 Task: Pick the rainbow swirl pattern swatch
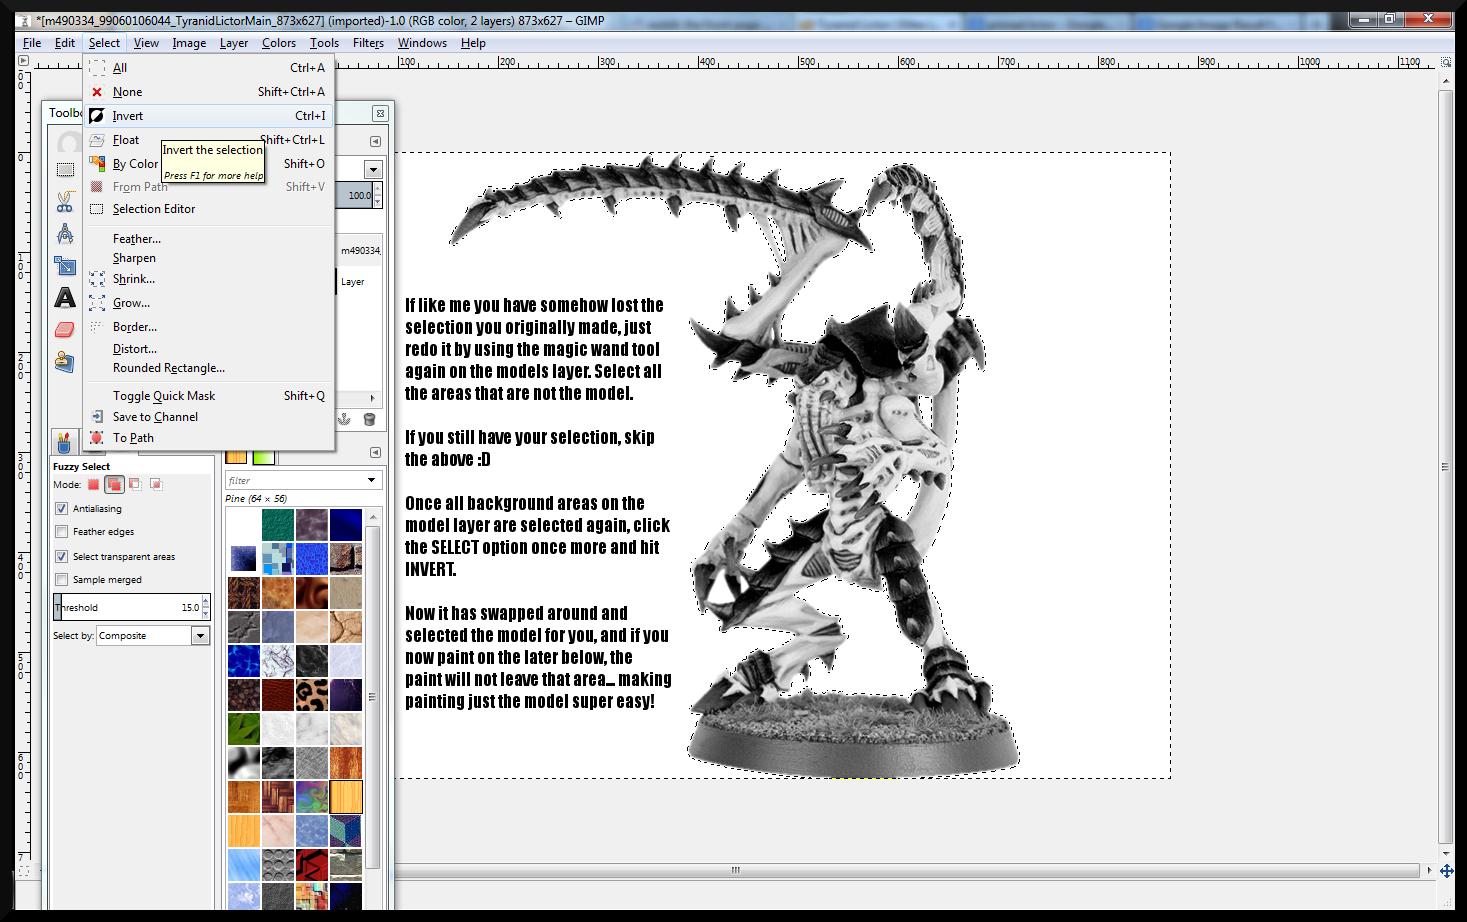pyautogui.click(x=311, y=796)
